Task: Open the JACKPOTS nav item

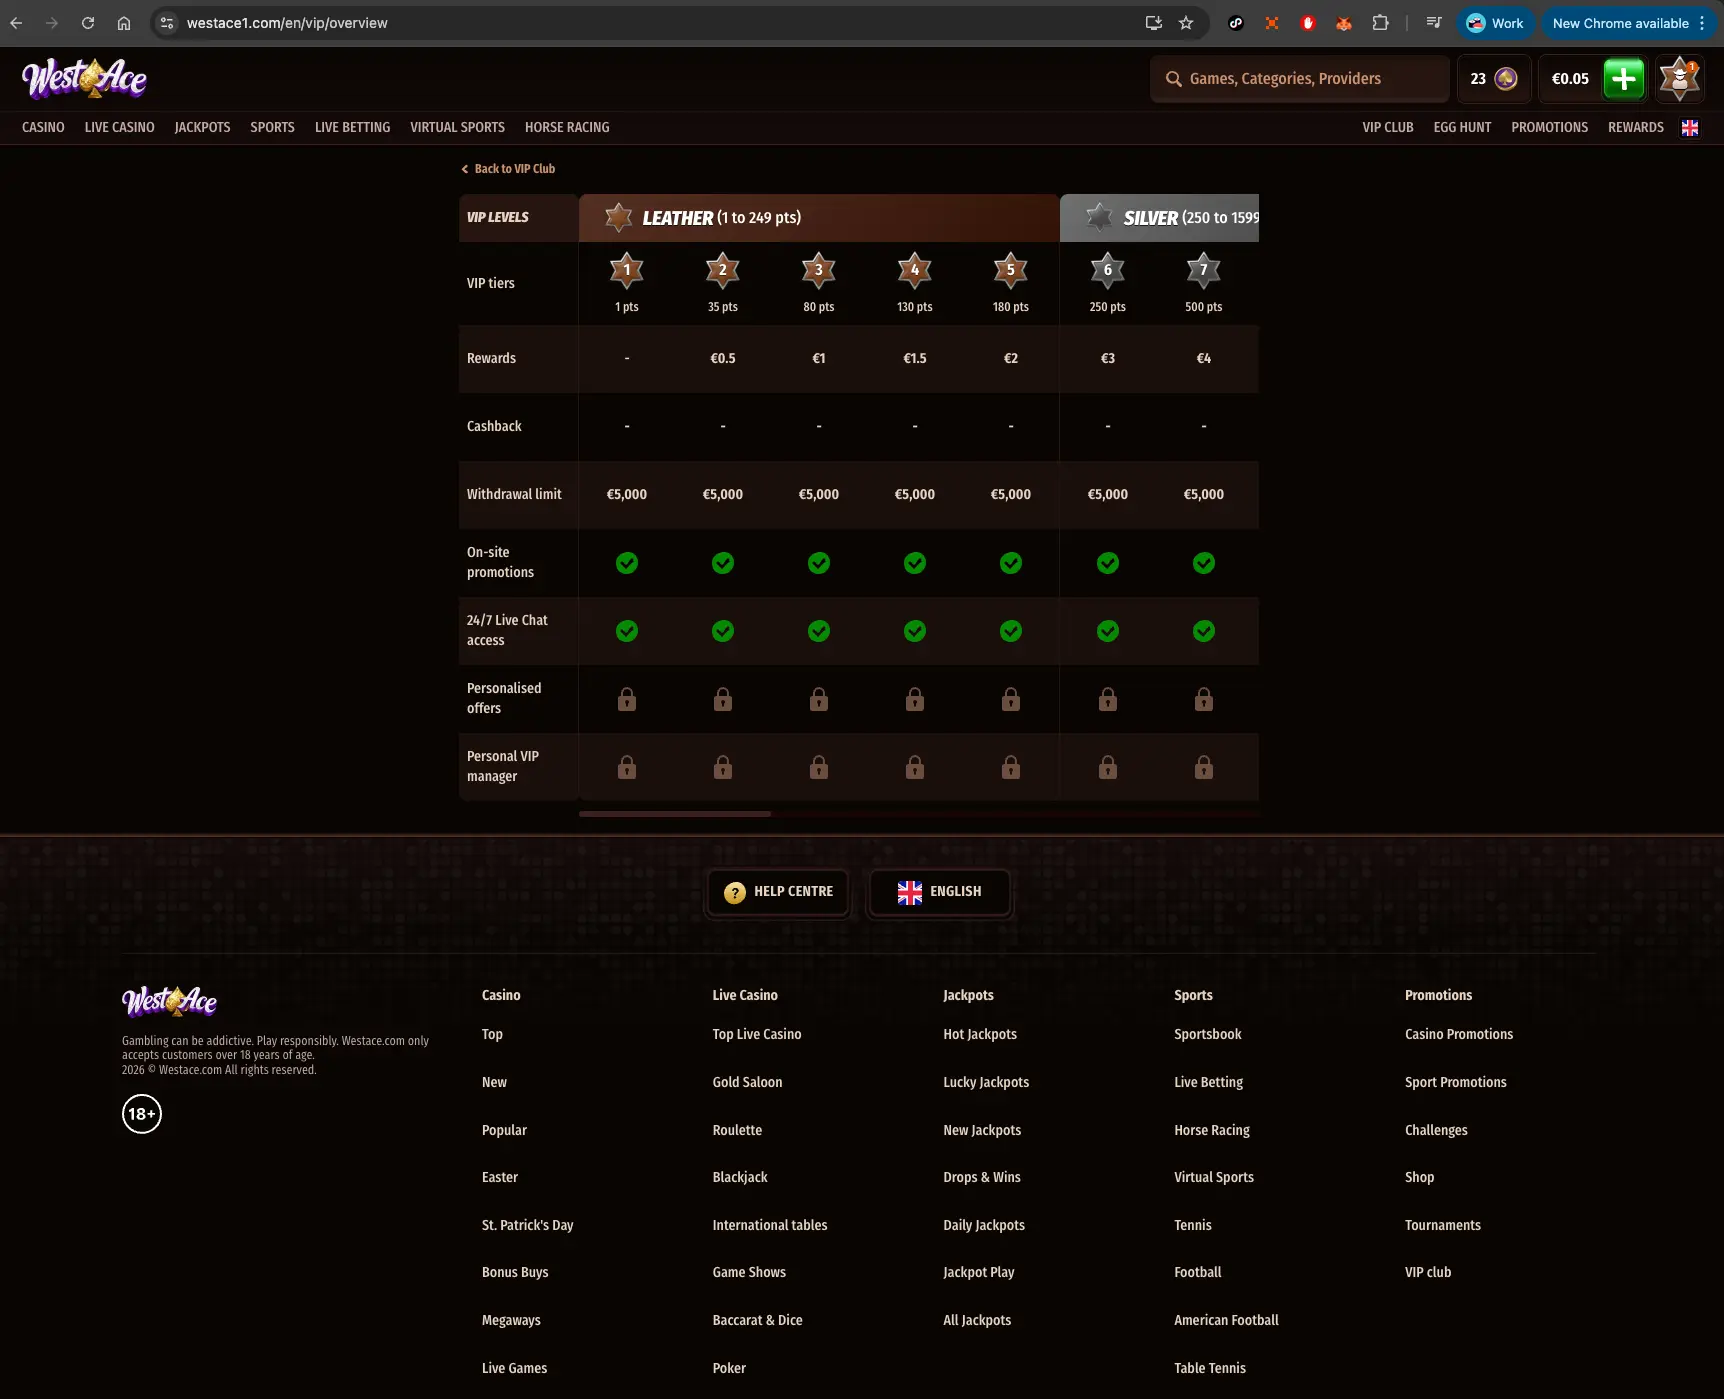Action: coord(202,127)
